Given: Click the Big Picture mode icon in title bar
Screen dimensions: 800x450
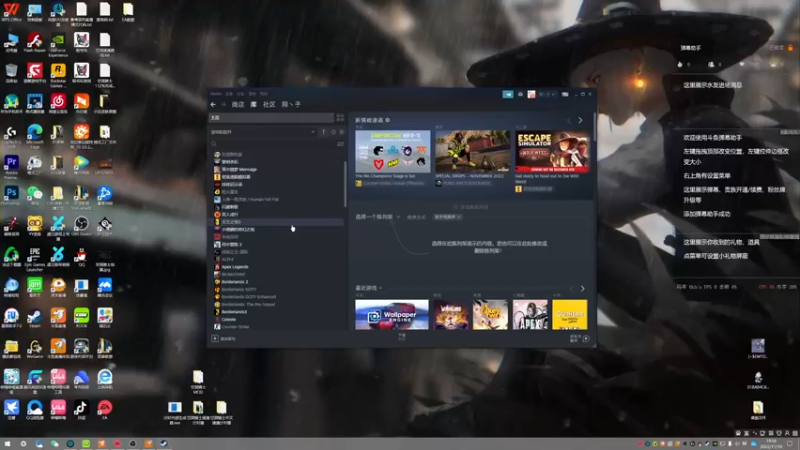Looking at the screenshot, I should pyautogui.click(x=565, y=94).
